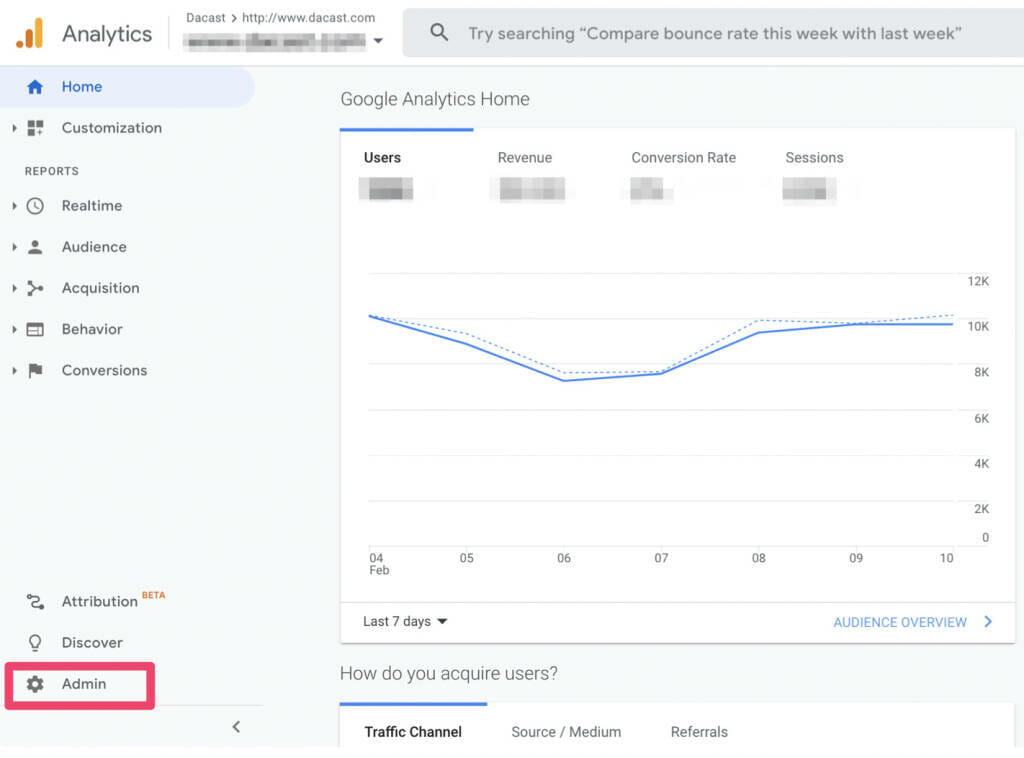Open the Admin settings
Image resolution: width=1024 pixels, height=758 pixels.
84,684
